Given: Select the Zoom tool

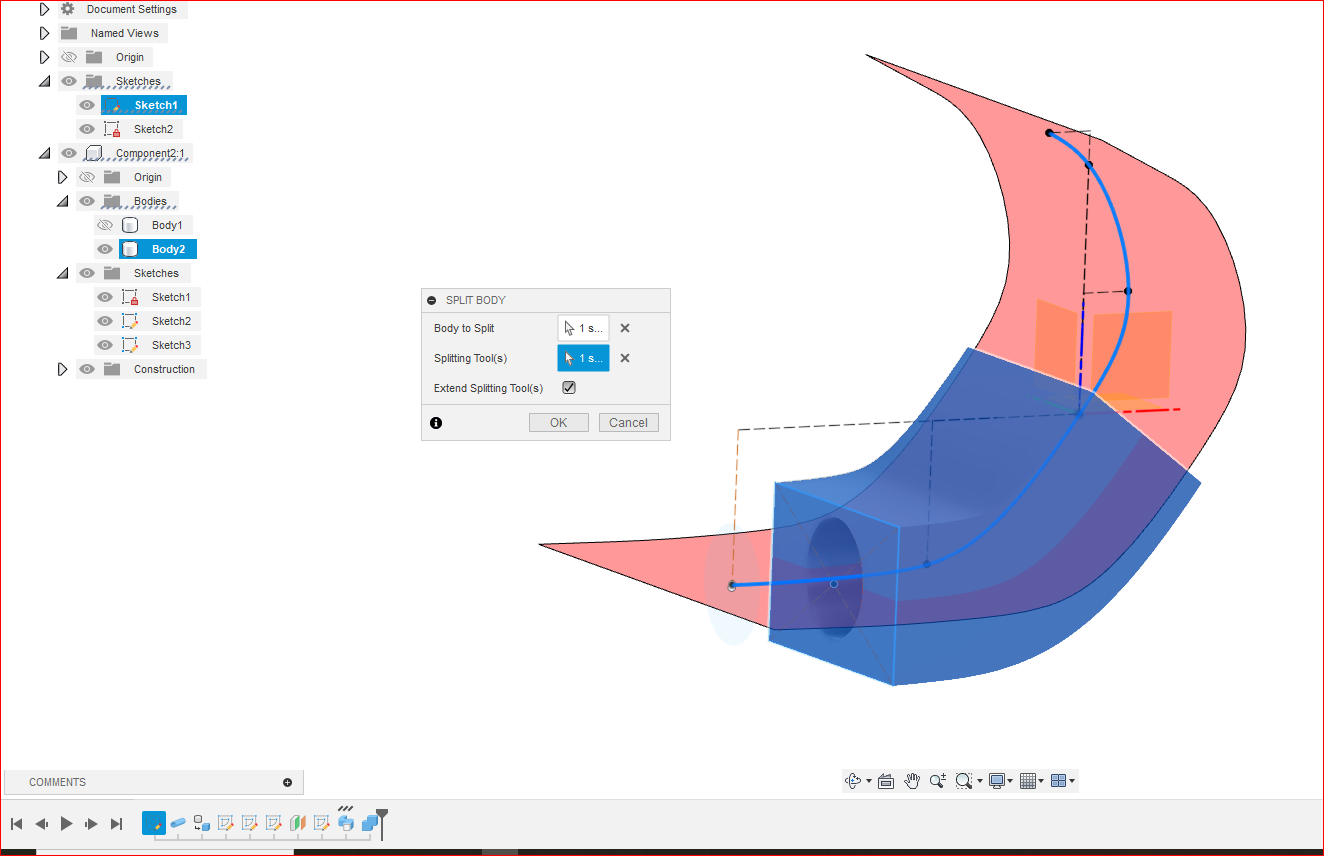Looking at the screenshot, I should point(937,781).
